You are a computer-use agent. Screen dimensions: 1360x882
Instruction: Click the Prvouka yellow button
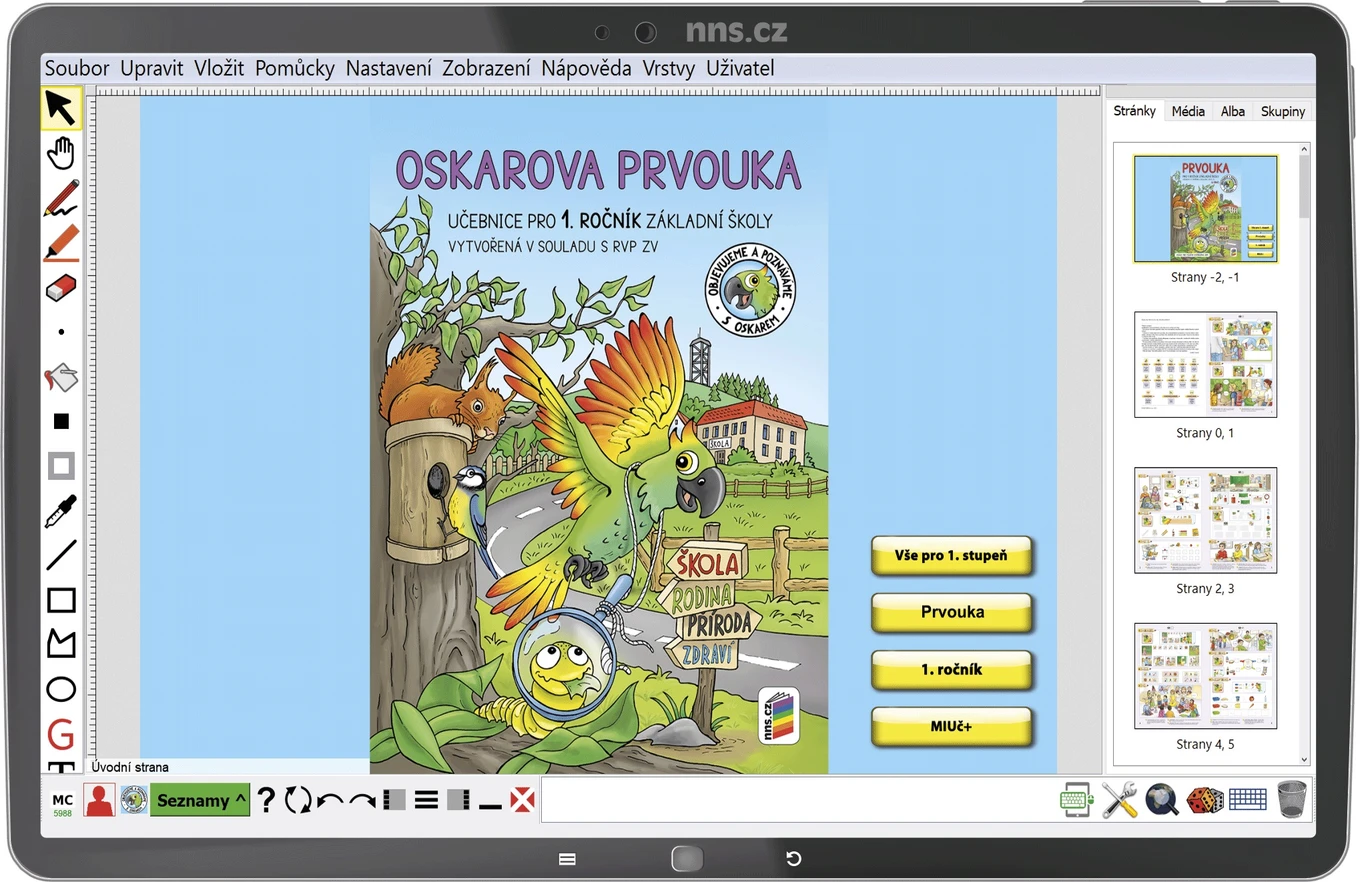tap(952, 612)
